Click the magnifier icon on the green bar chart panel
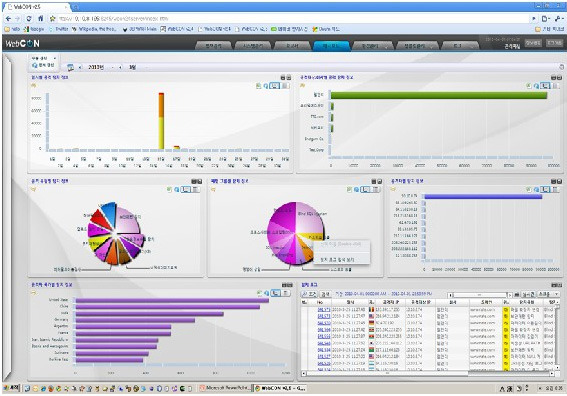Screen dimensions: 567x396 (536, 86)
